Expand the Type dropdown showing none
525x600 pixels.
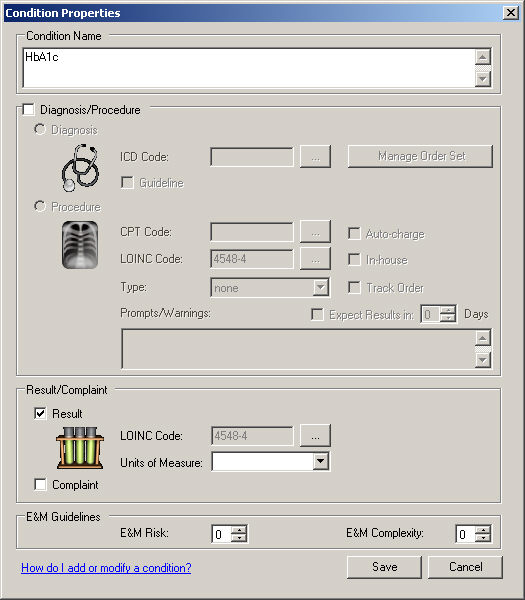click(x=321, y=287)
